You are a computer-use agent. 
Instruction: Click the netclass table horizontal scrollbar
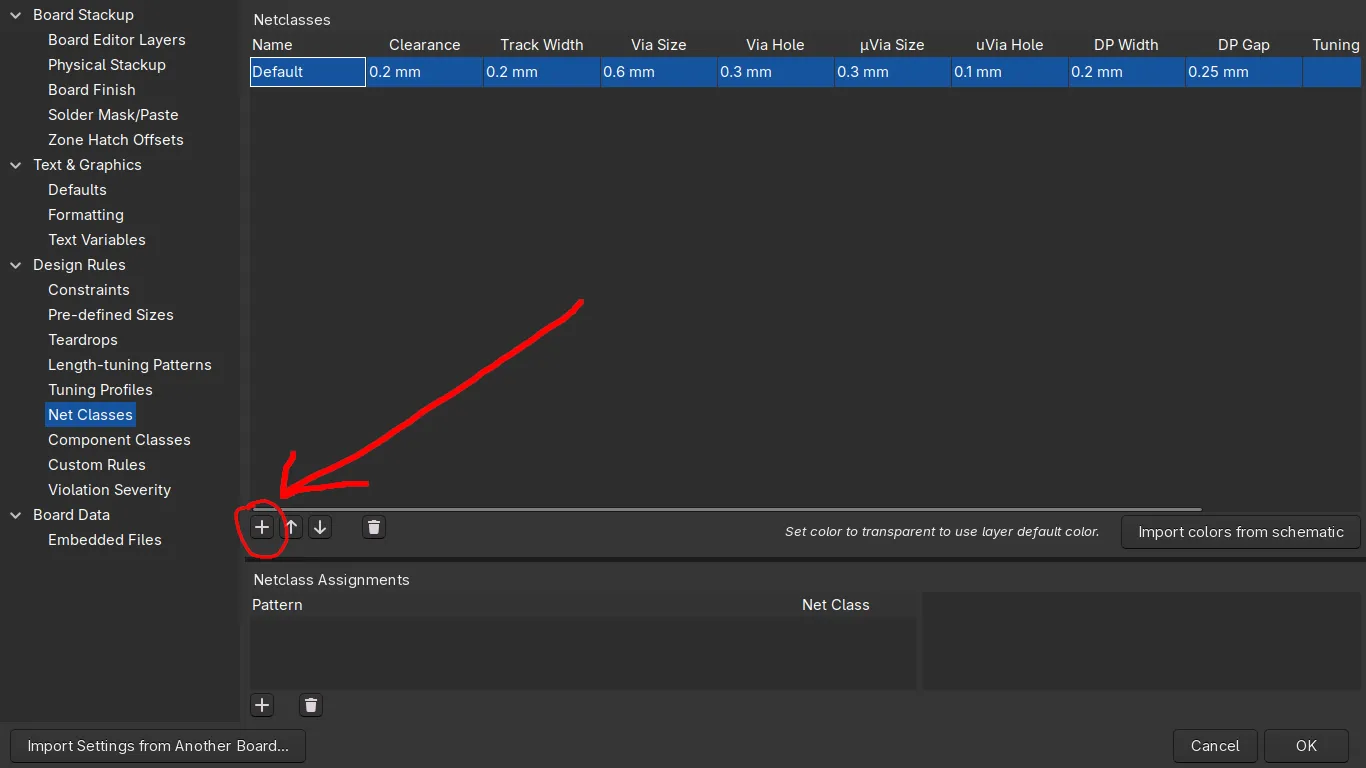[727, 509]
